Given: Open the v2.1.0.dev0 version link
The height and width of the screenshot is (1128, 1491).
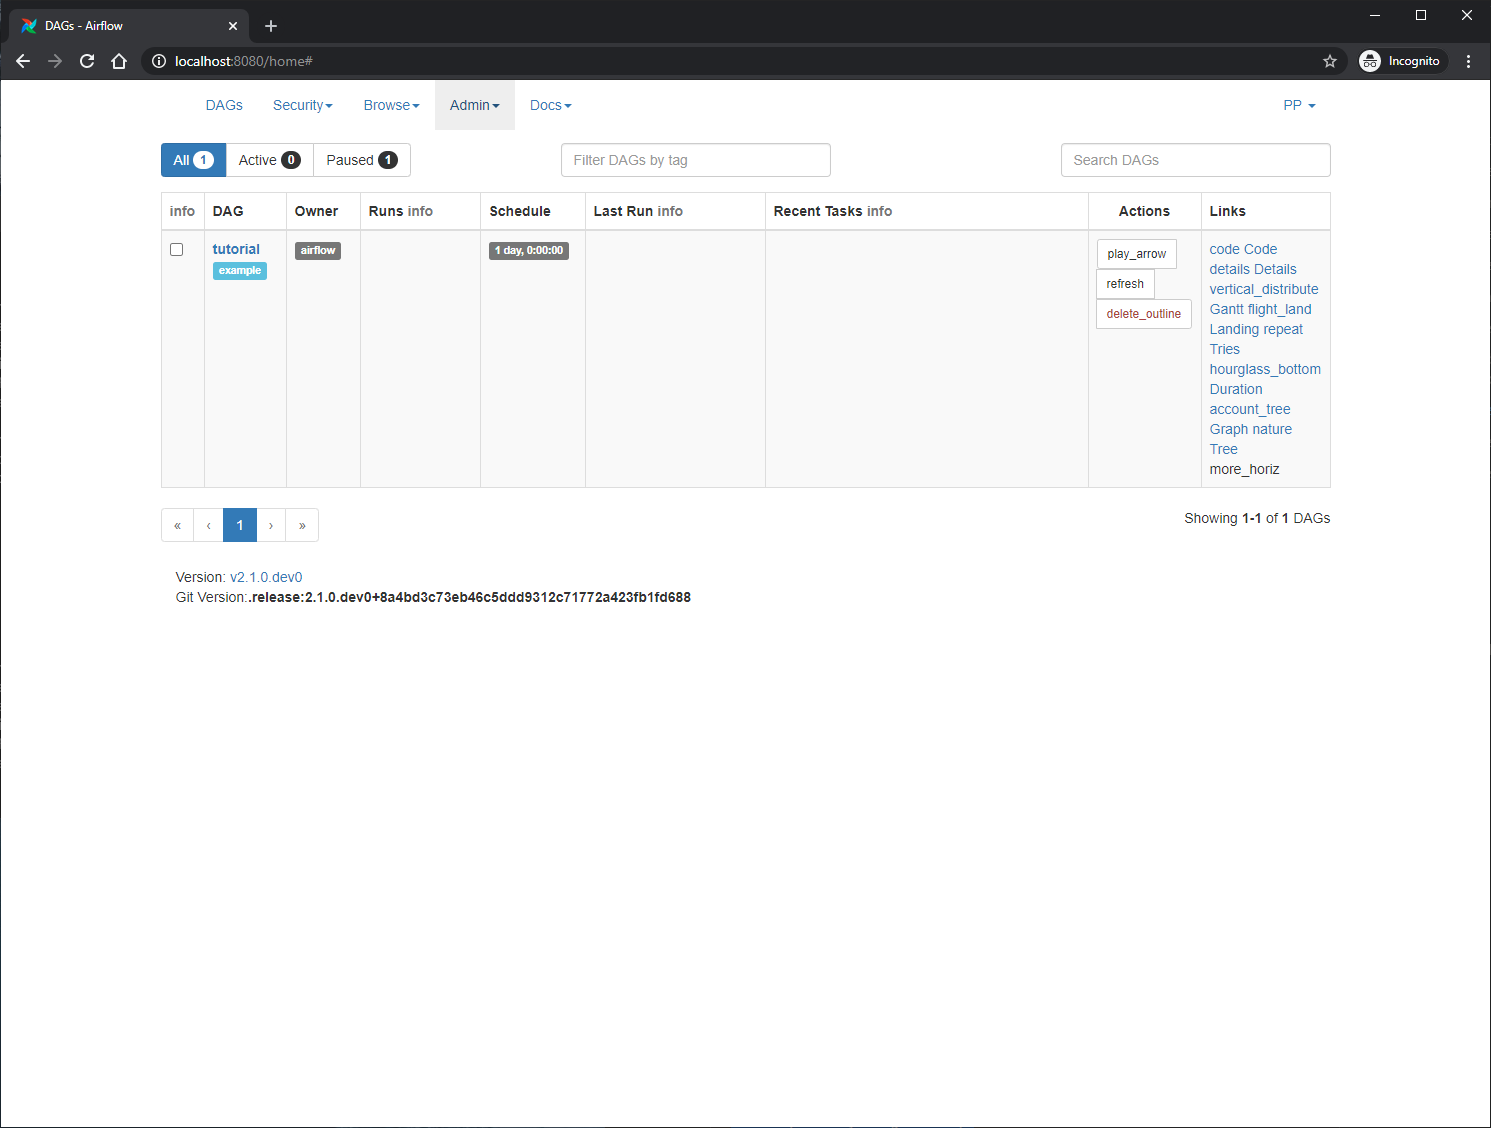Looking at the screenshot, I should click(266, 577).
